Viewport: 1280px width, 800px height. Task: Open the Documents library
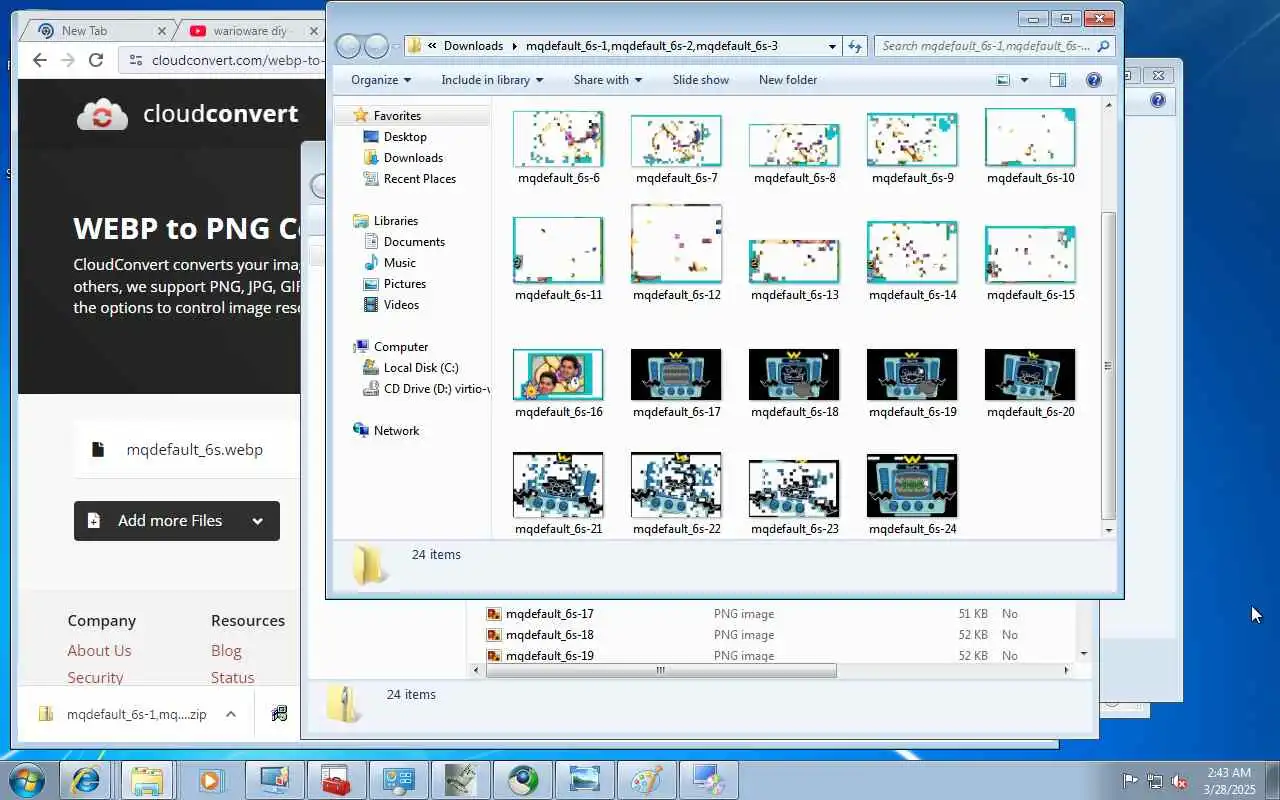coord(414,242)
